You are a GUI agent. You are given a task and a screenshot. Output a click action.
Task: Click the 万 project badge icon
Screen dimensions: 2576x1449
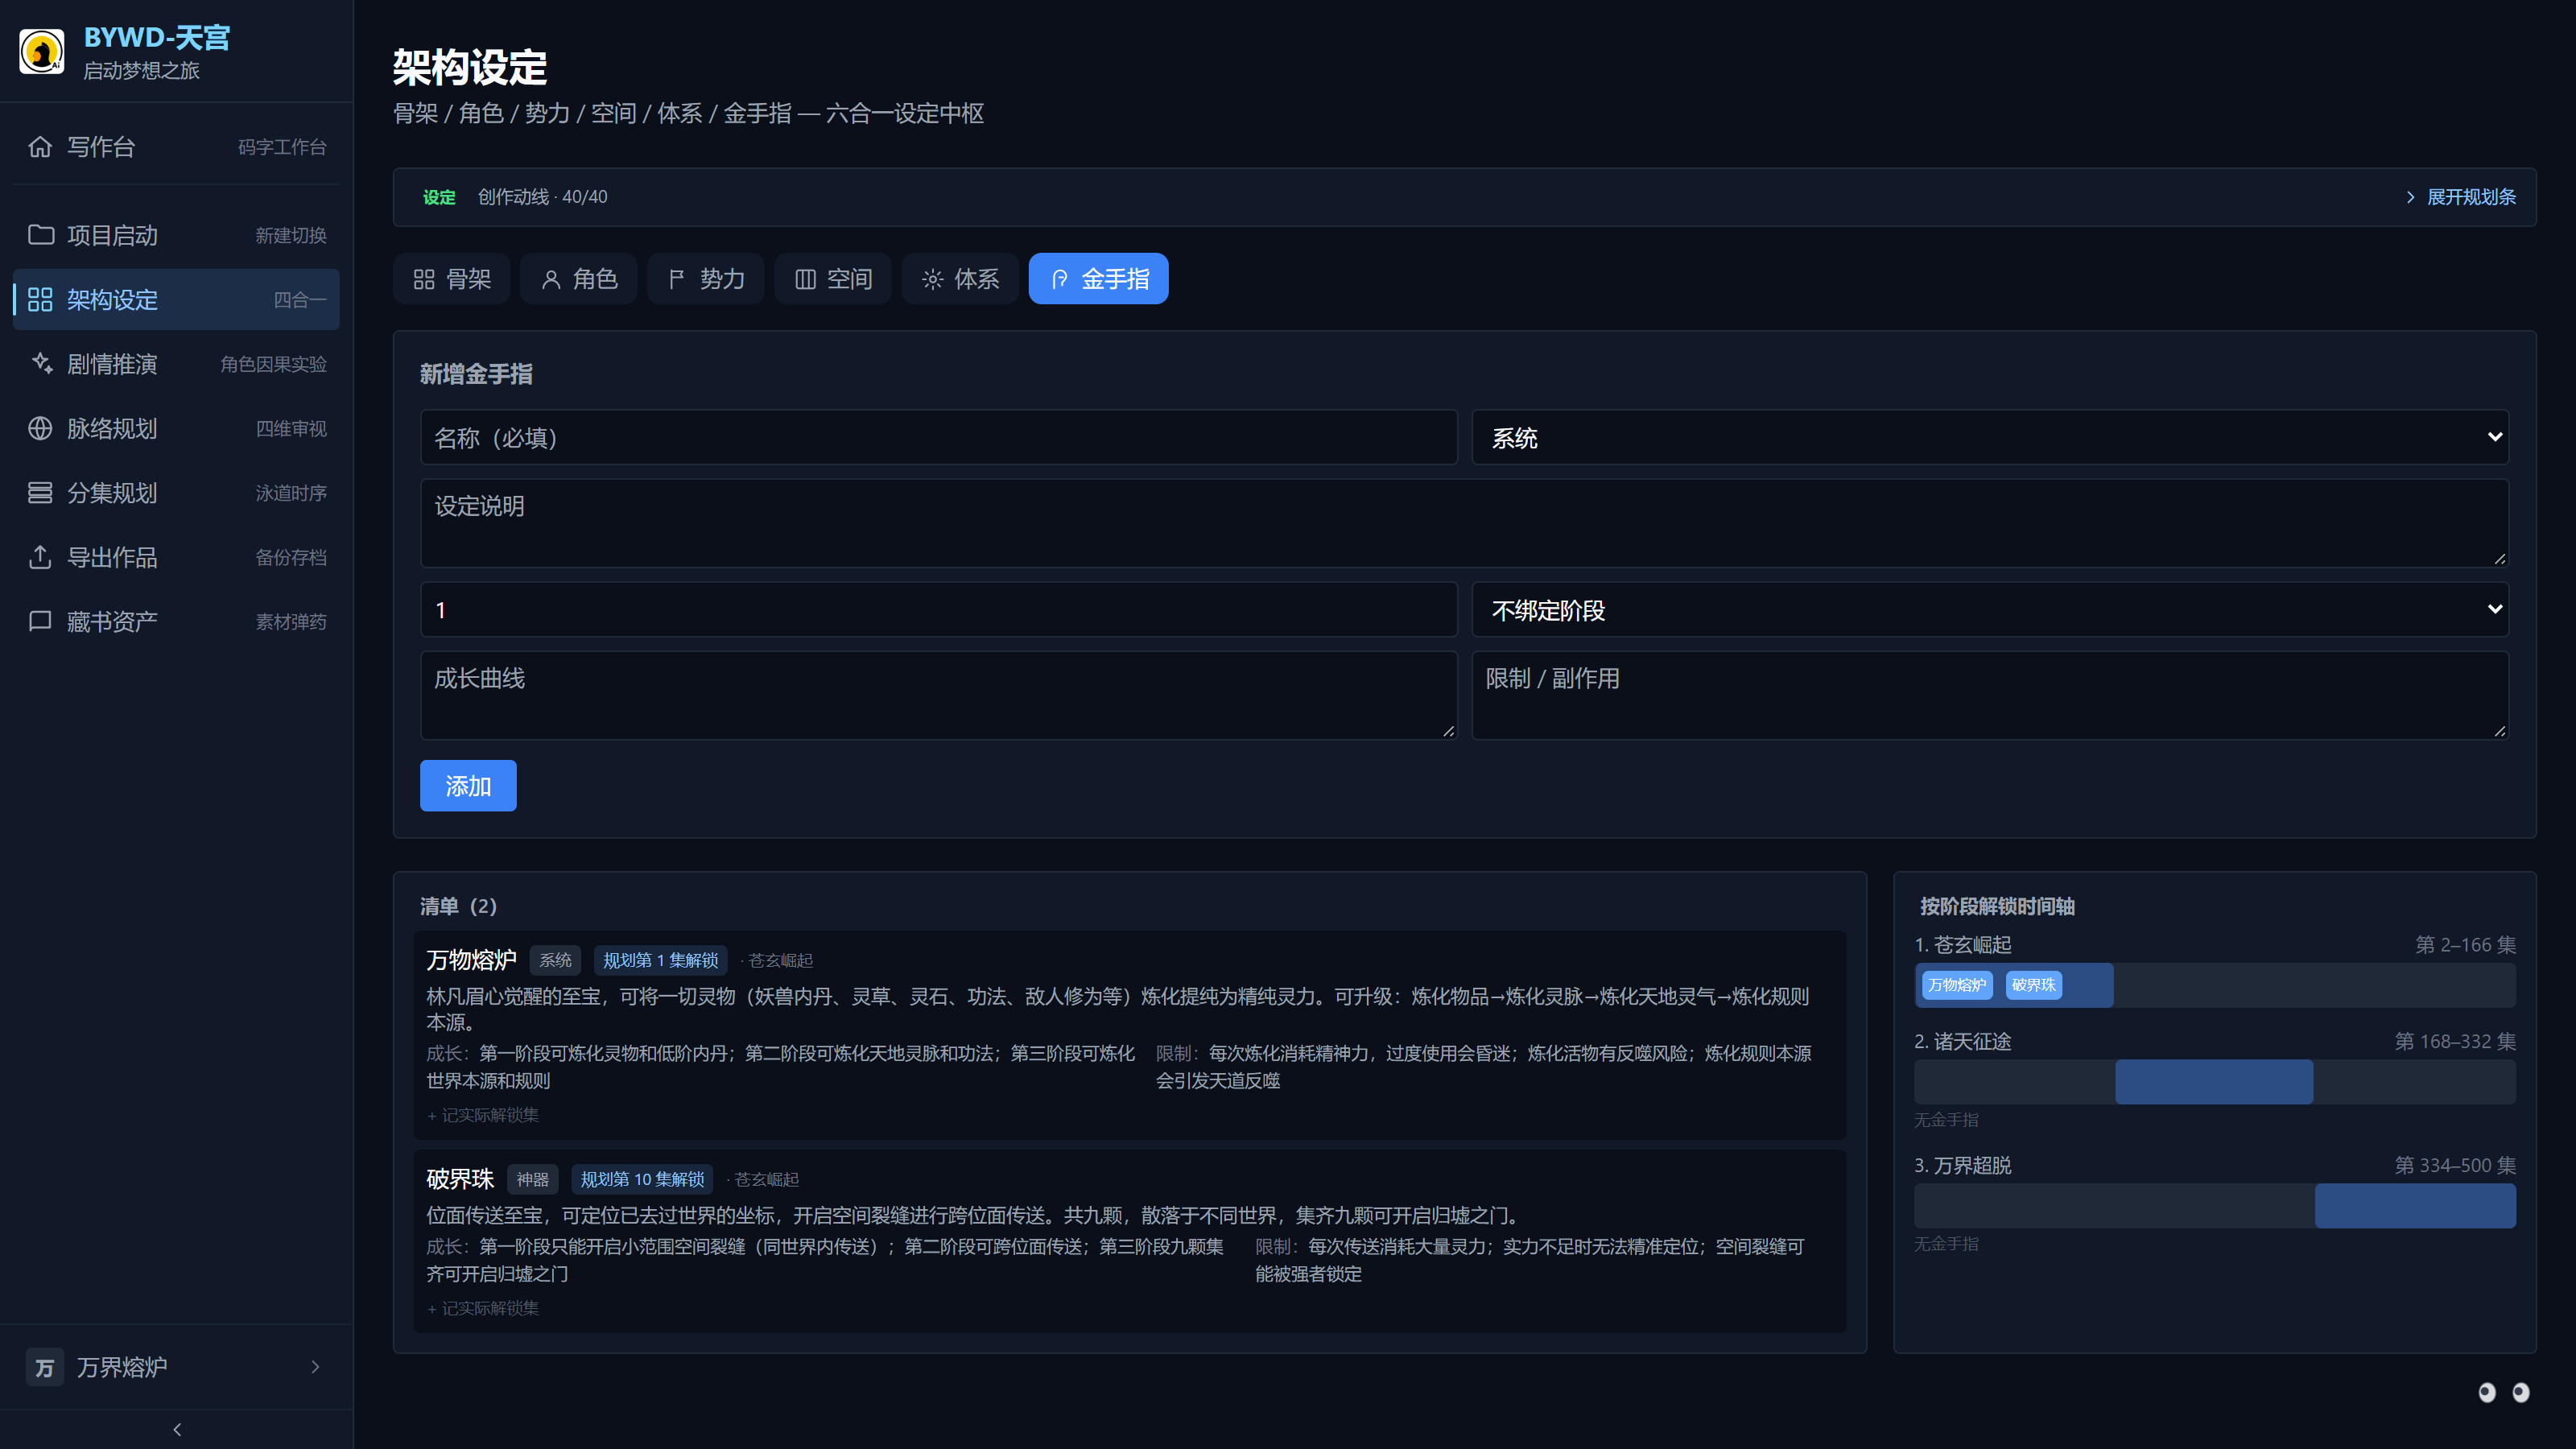[44, 1367]
